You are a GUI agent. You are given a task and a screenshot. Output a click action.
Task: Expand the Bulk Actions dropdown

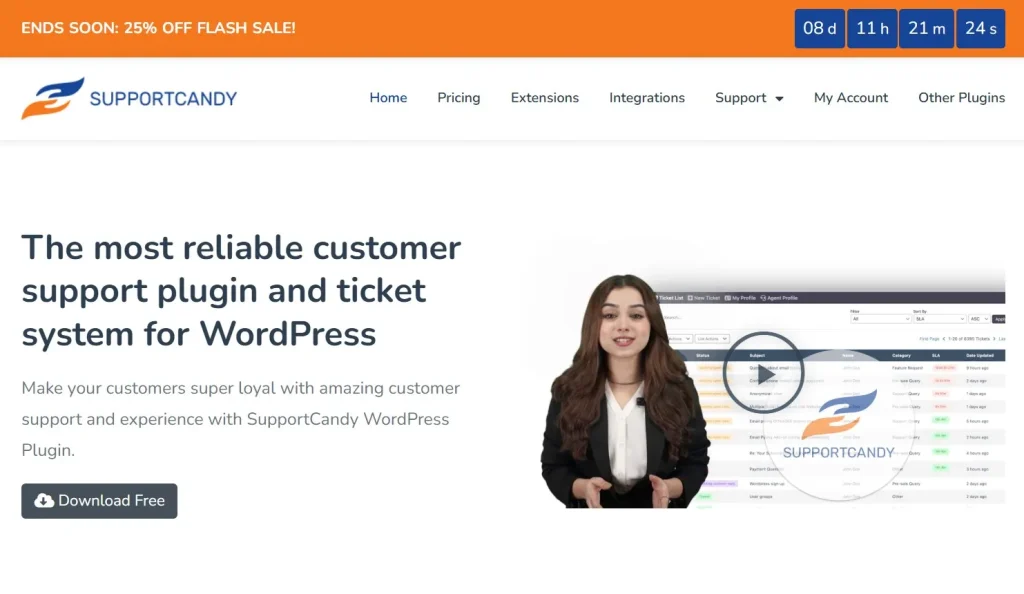click(x=679, y=337)
